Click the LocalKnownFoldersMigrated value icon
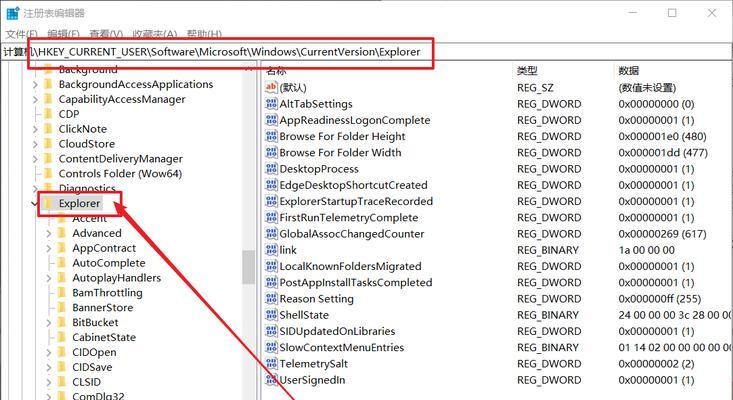This screenshot has width=733, height=400. tap(271, 266)
